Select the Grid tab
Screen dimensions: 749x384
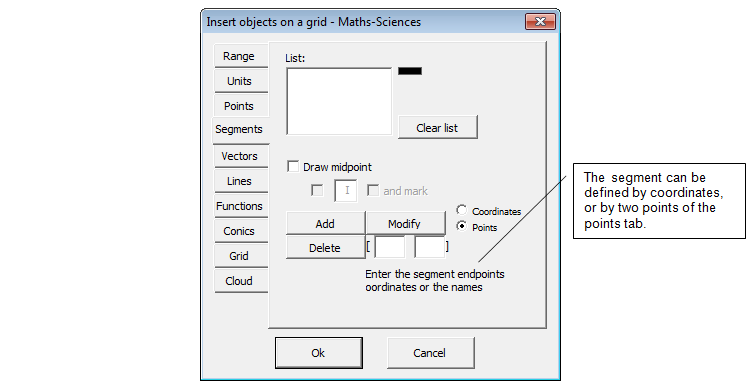240,256
